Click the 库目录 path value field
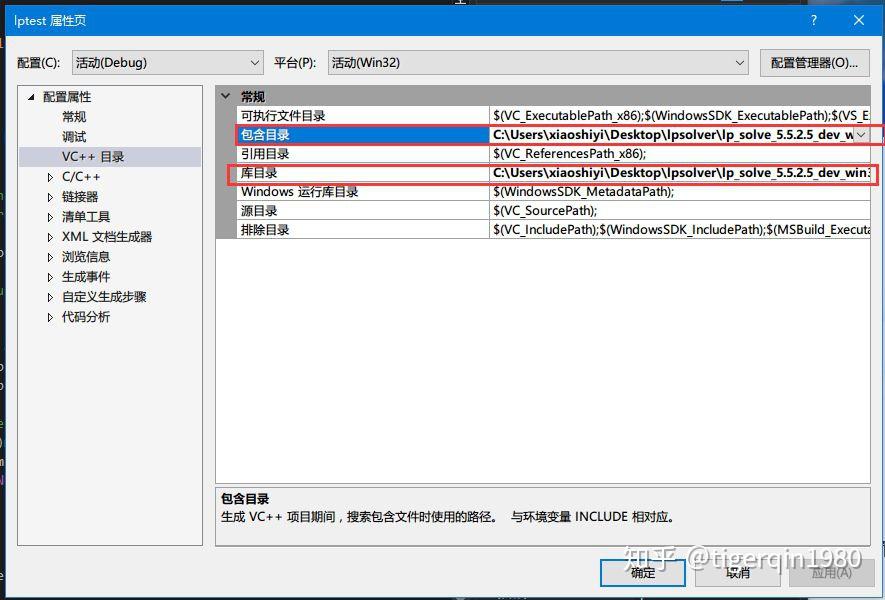Image resolution: width=885 pixels, height=600 pixels. click(x=680, y=173)
